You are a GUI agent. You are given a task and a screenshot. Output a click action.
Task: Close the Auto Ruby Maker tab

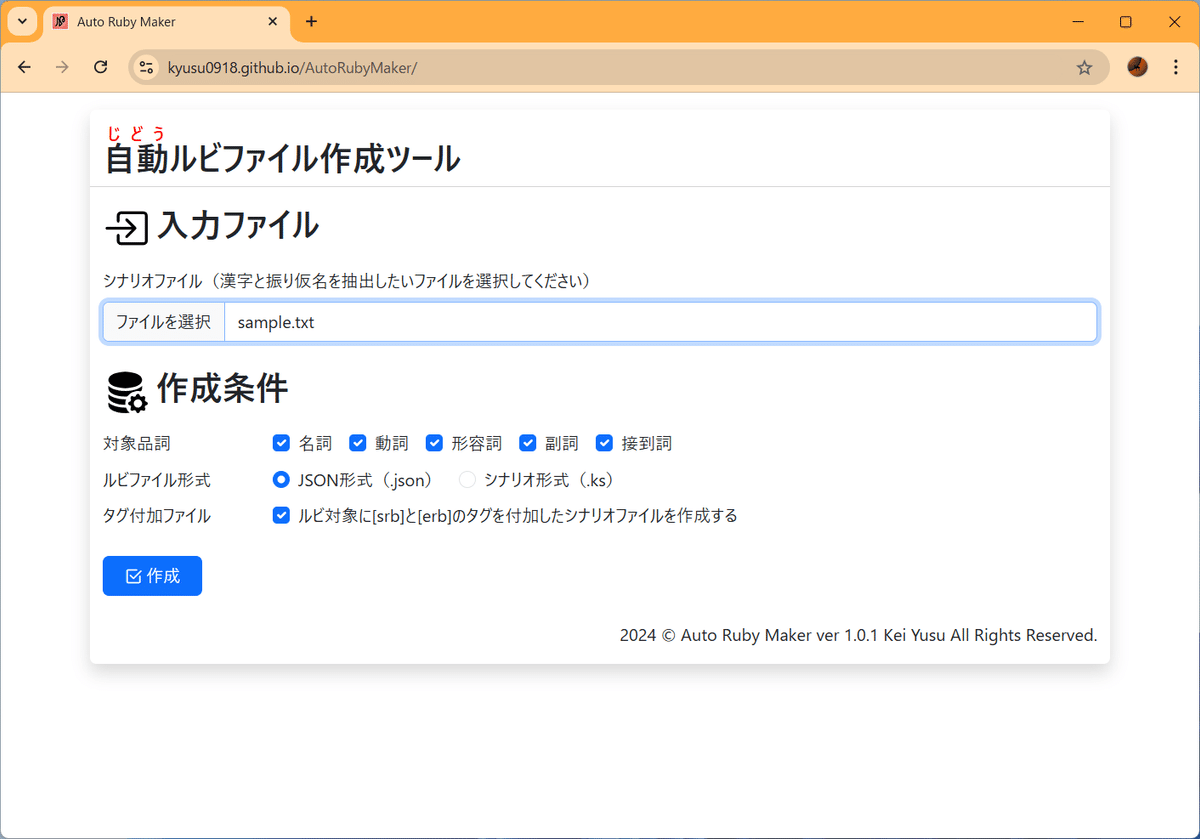[x=273, y=21]
